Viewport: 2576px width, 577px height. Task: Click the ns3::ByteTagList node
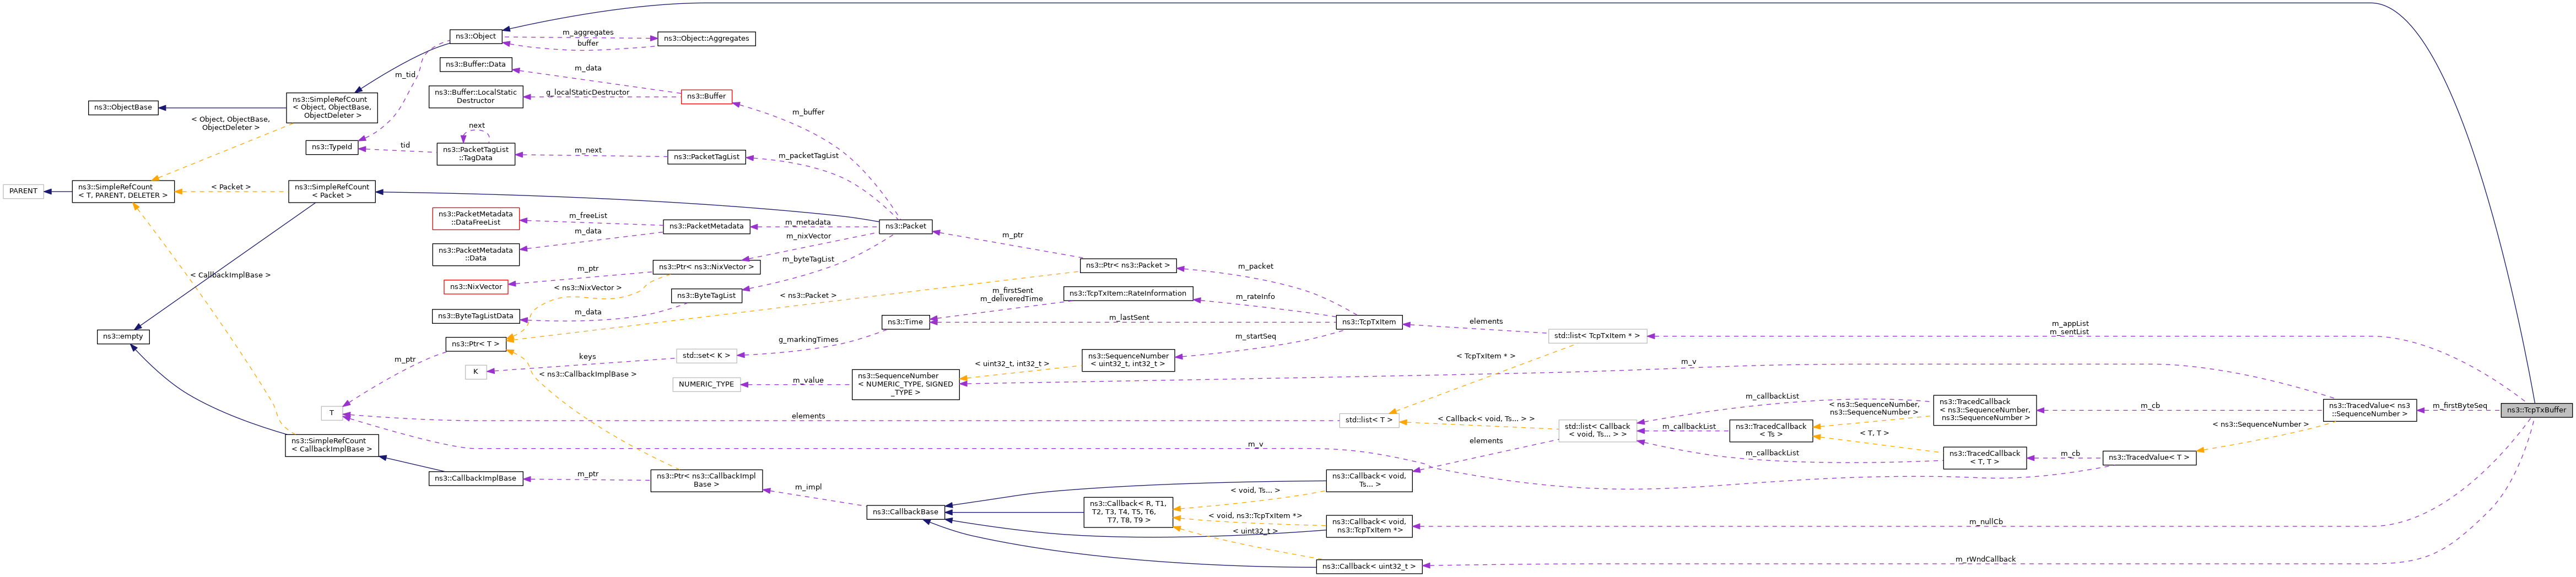coord(707,296)
